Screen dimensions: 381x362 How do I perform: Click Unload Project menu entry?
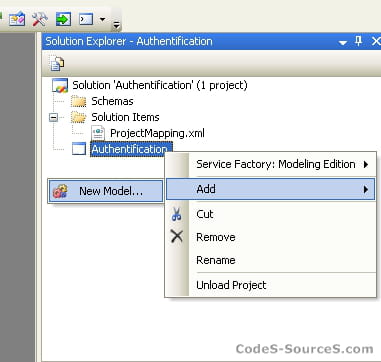pos(231,285)
